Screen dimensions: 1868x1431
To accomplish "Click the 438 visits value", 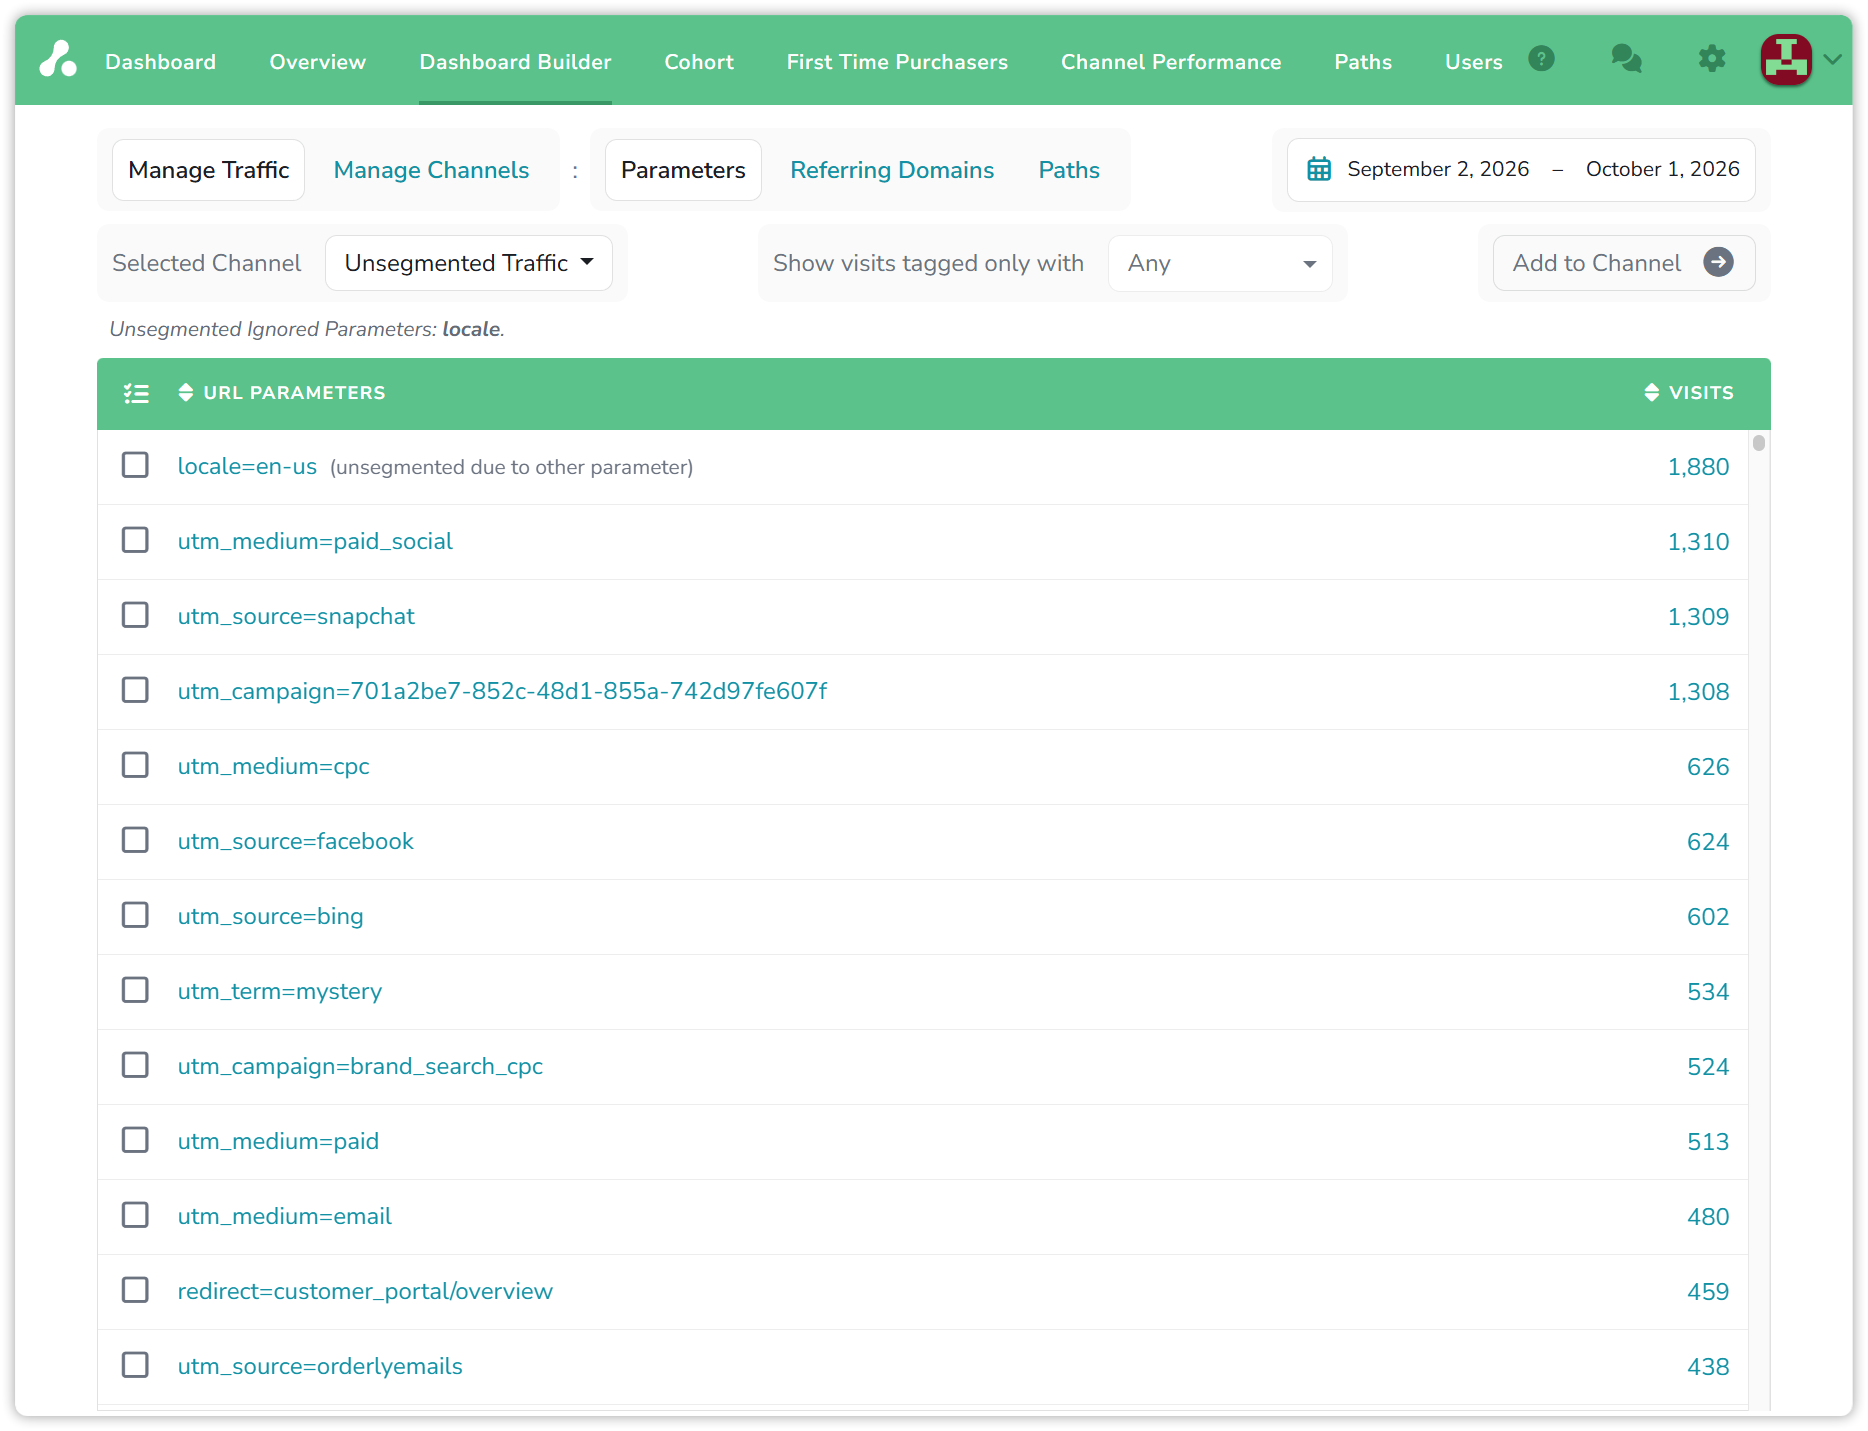I will (x=1708, y=1367).
